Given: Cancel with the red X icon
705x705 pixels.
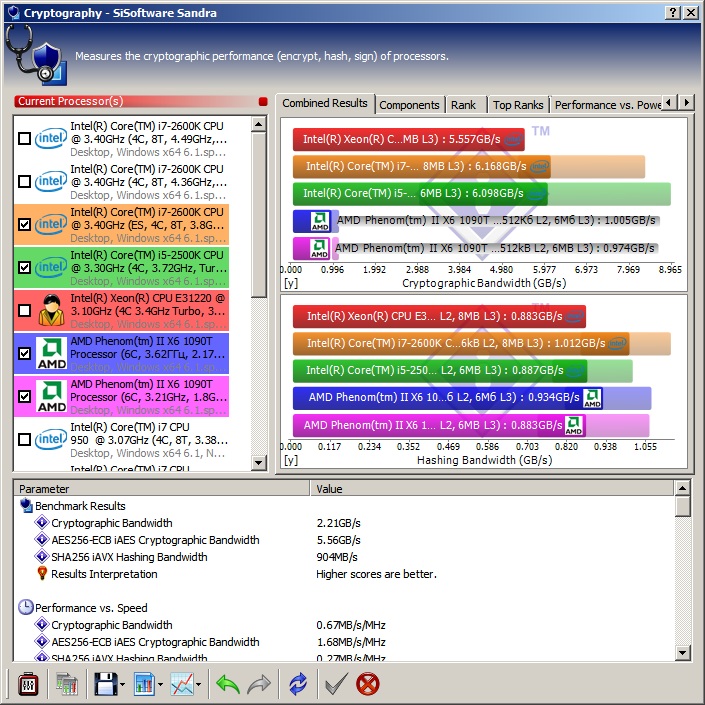Looking at the screenshot, I should pos(367,684).
